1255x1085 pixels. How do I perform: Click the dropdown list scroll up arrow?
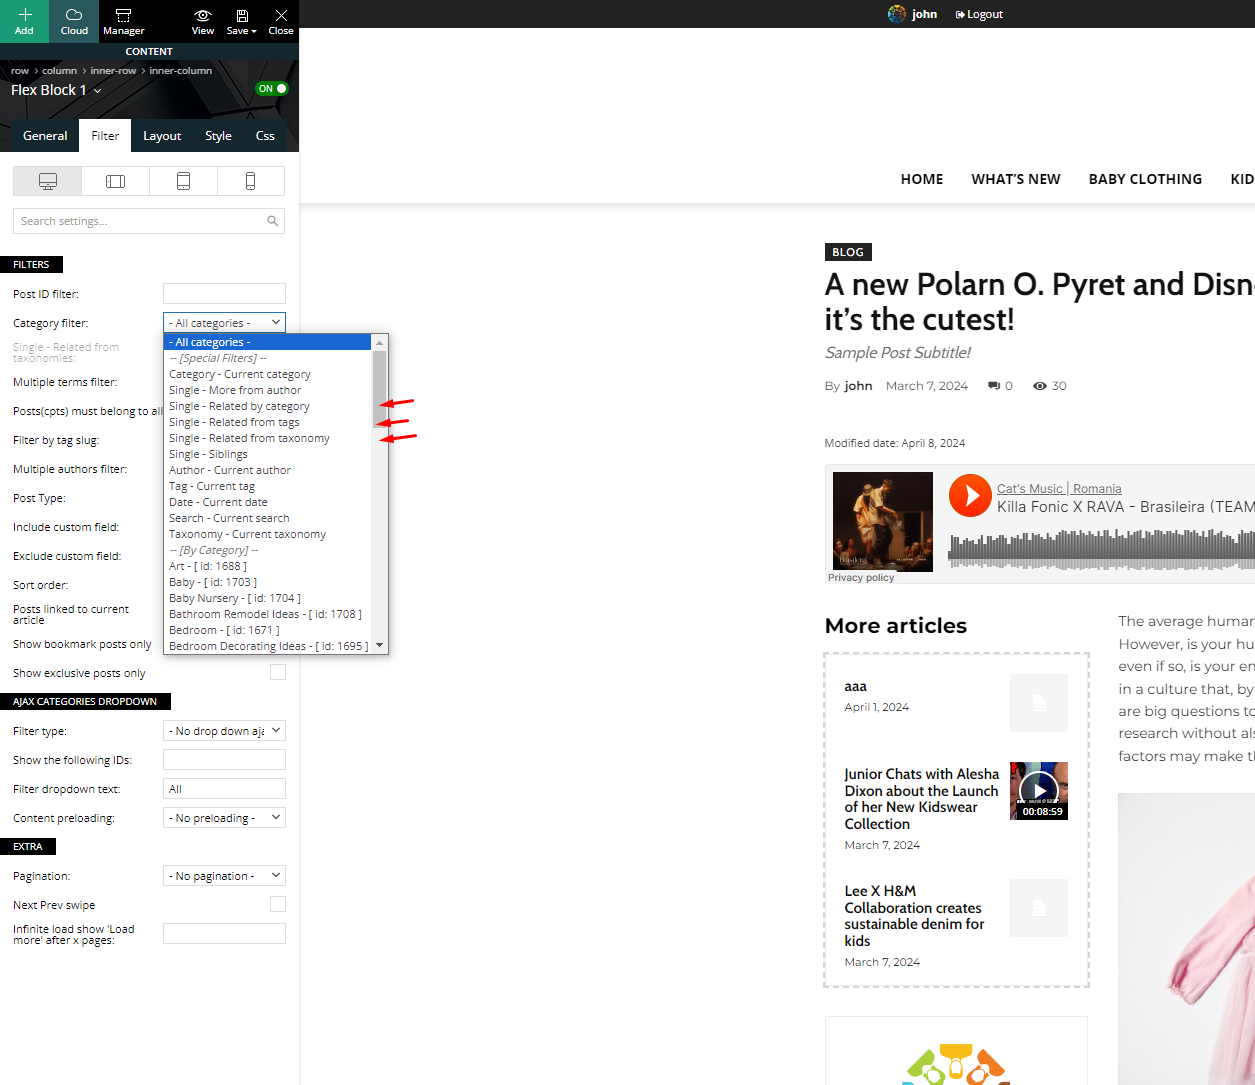pos(379,342)
